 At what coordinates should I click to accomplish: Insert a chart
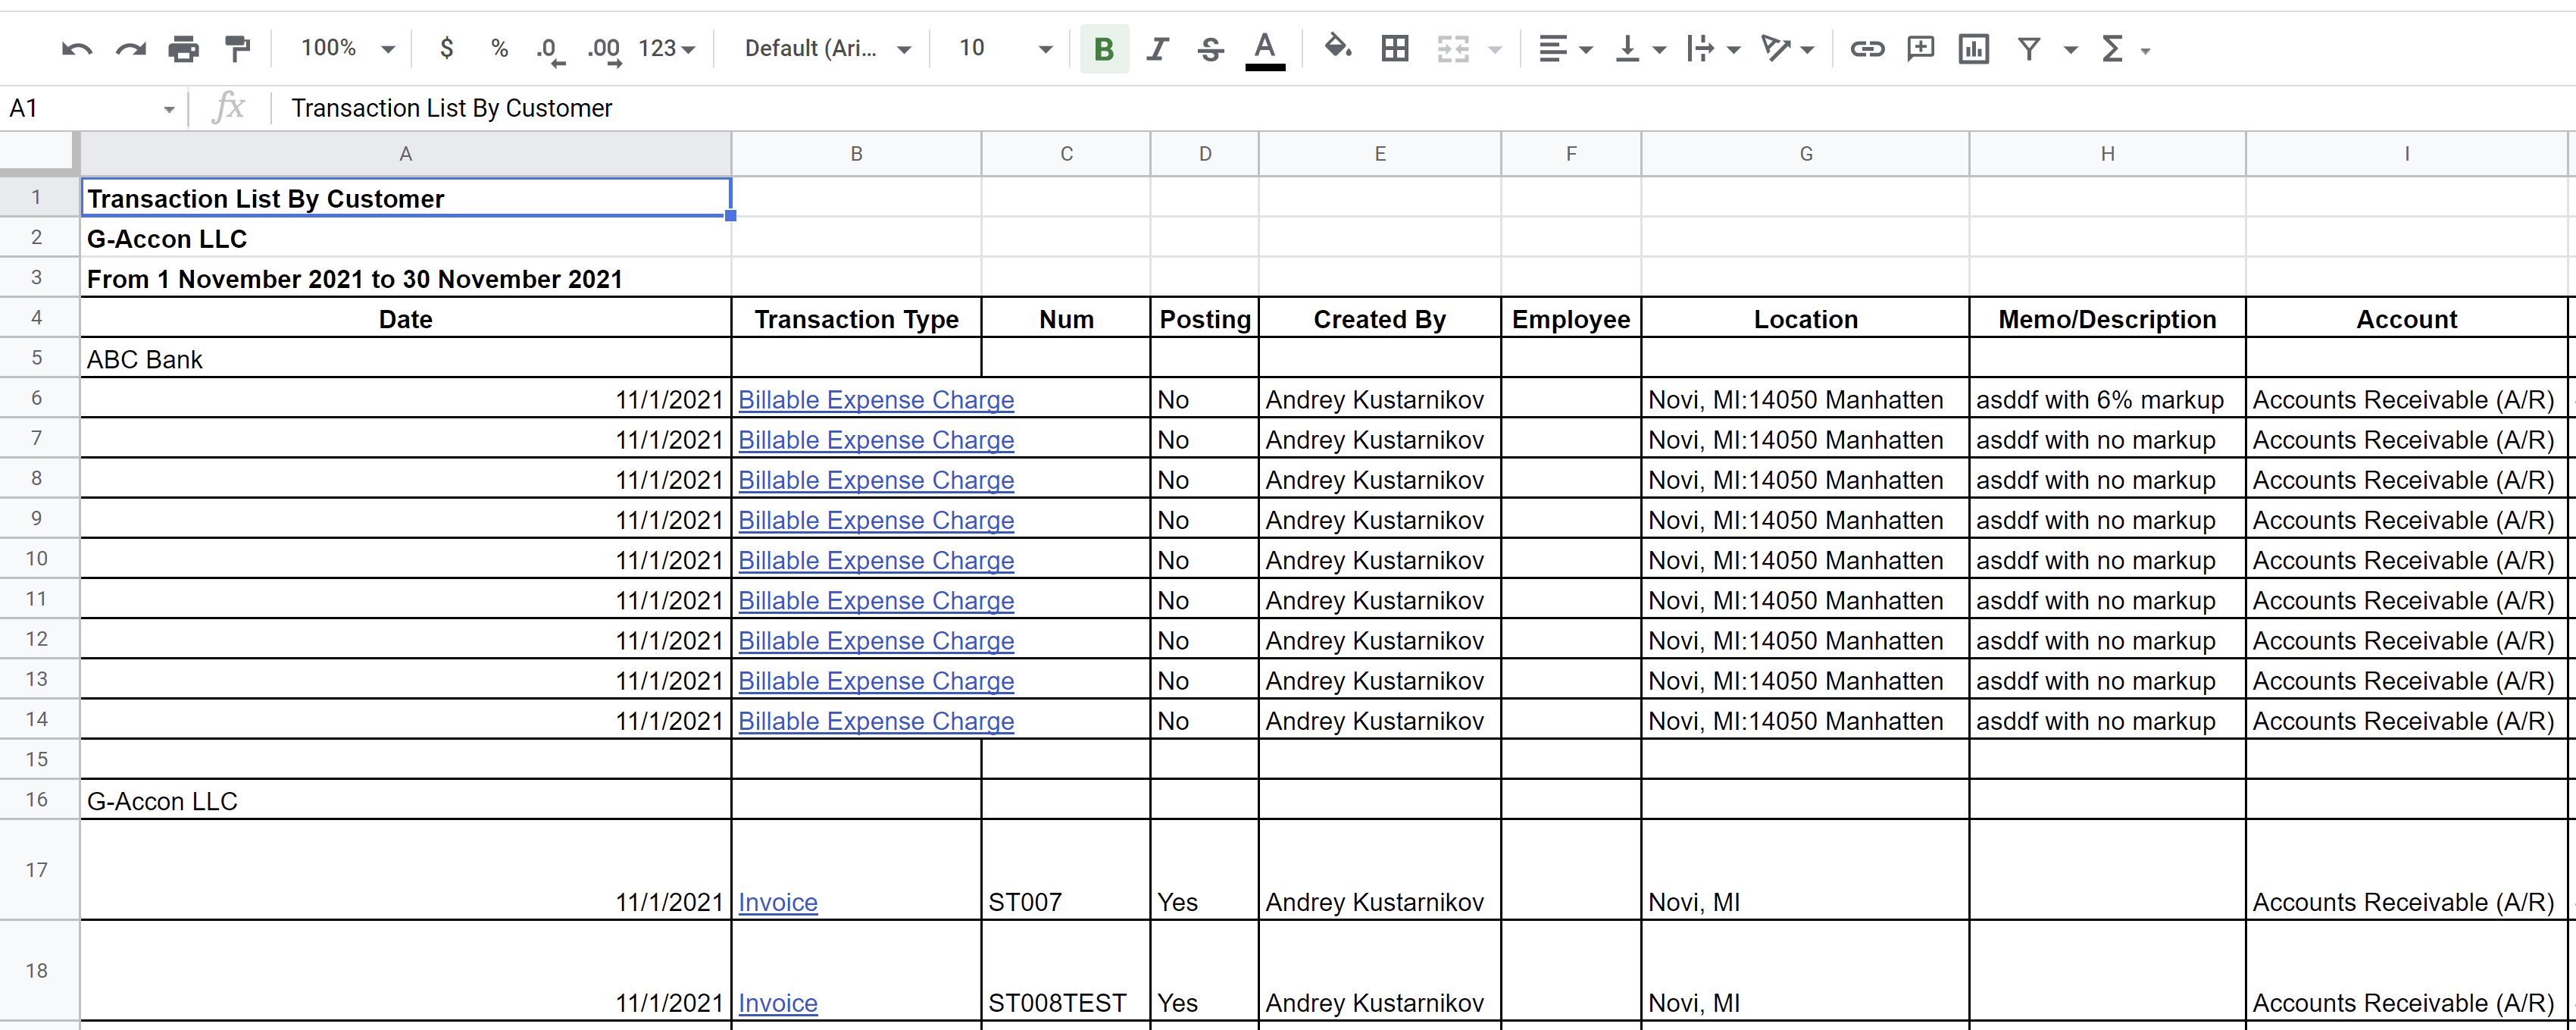(1974, 48)
